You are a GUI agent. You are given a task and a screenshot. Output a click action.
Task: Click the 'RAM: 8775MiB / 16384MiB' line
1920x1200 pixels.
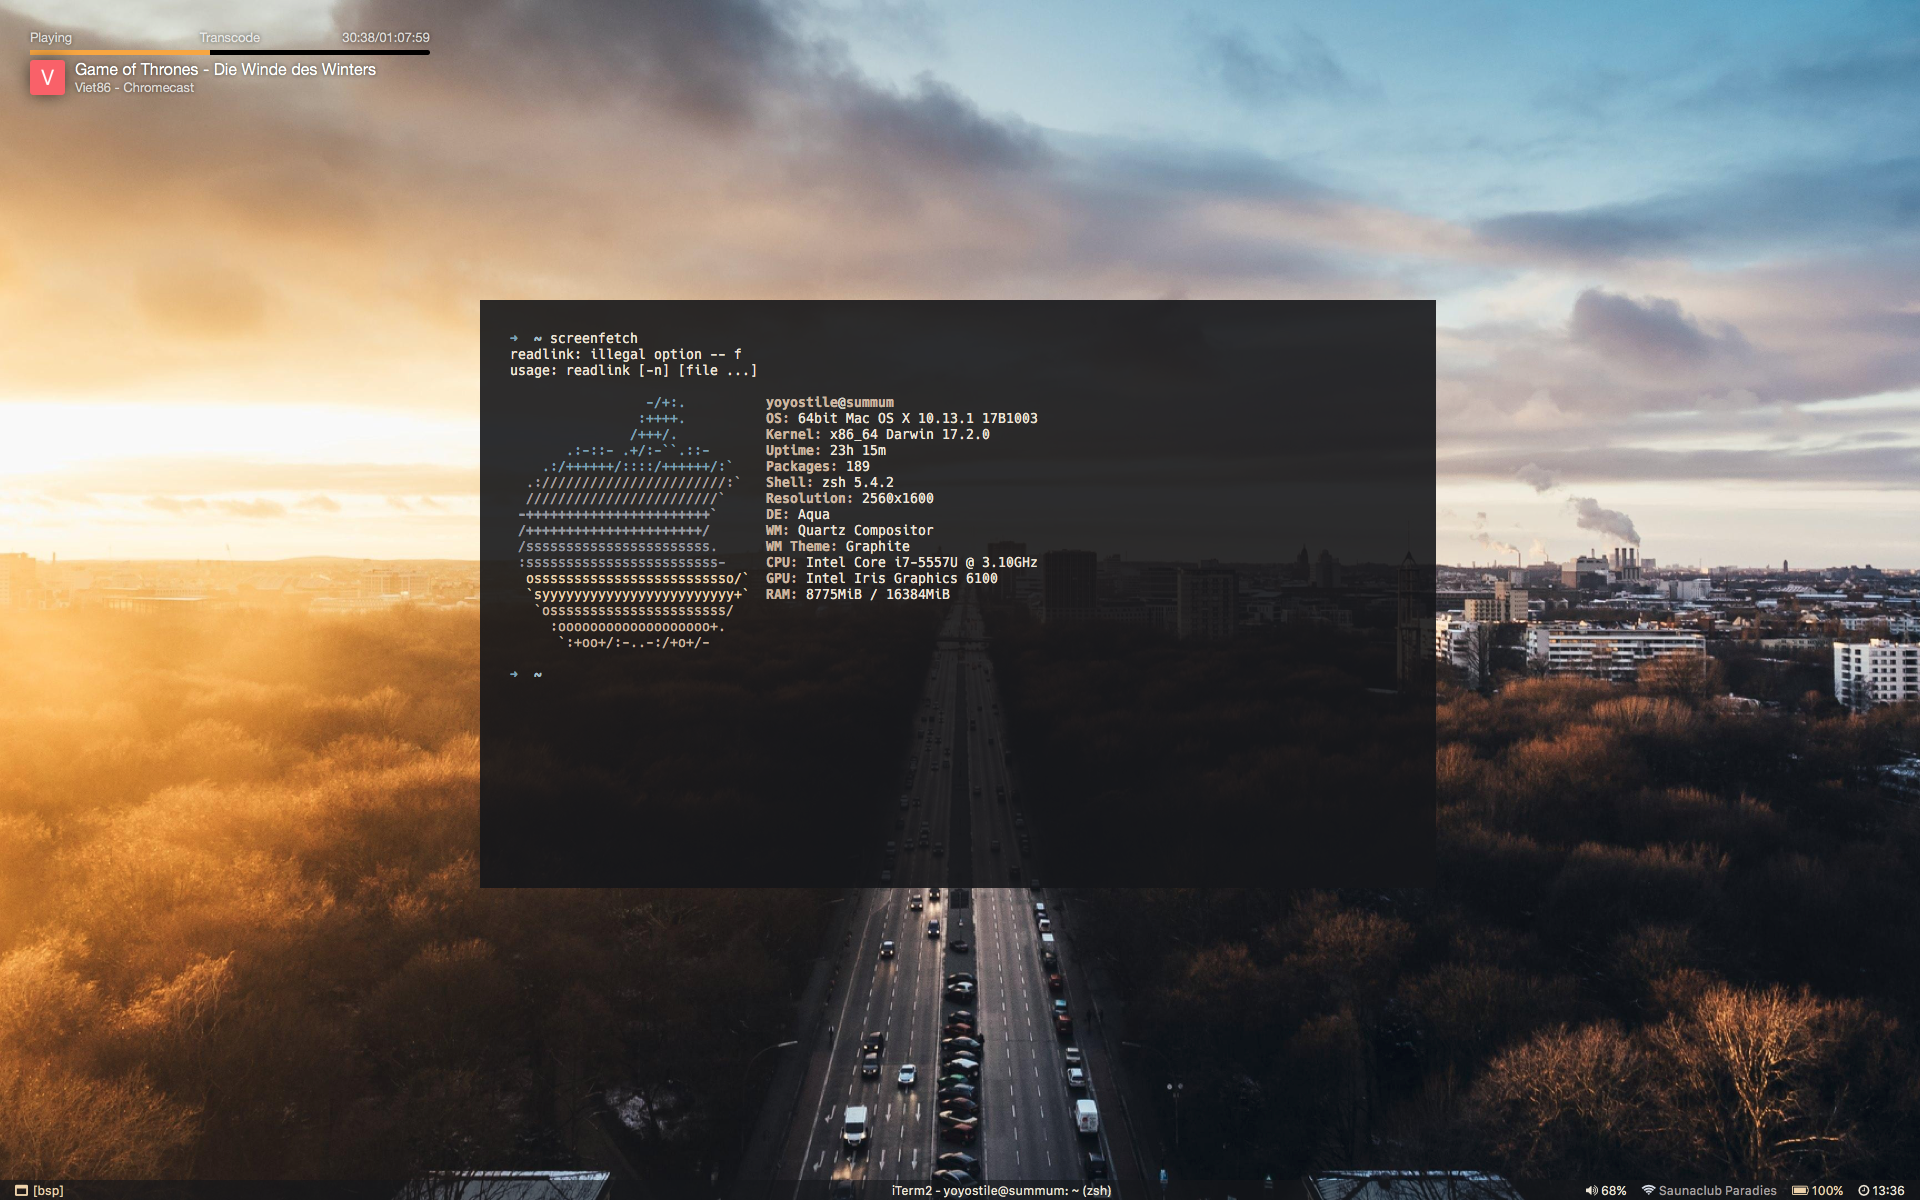(858, 594)
